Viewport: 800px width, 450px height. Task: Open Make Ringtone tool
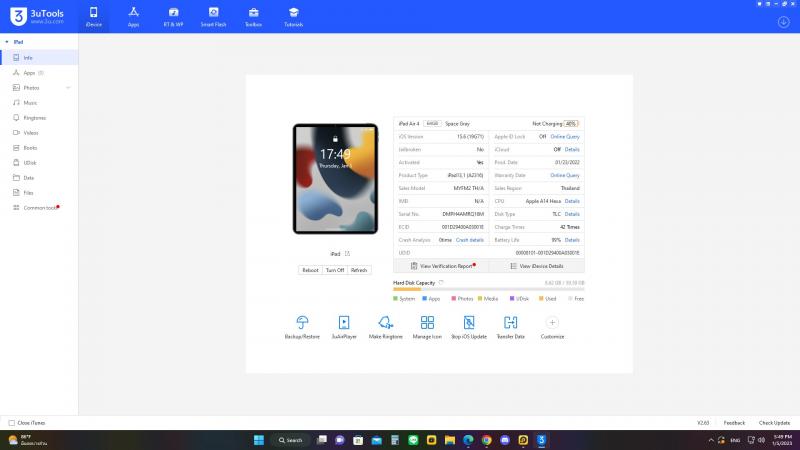click(386, 327)
